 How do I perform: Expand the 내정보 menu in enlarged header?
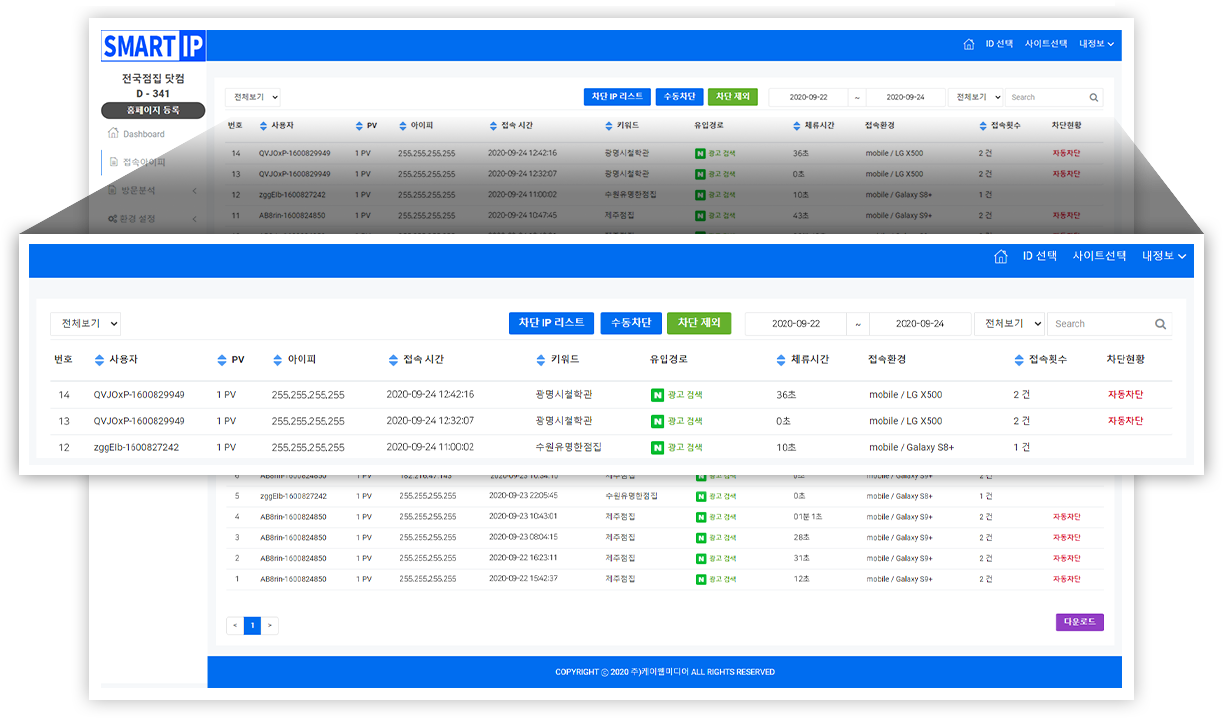[x=1164, y=257]
